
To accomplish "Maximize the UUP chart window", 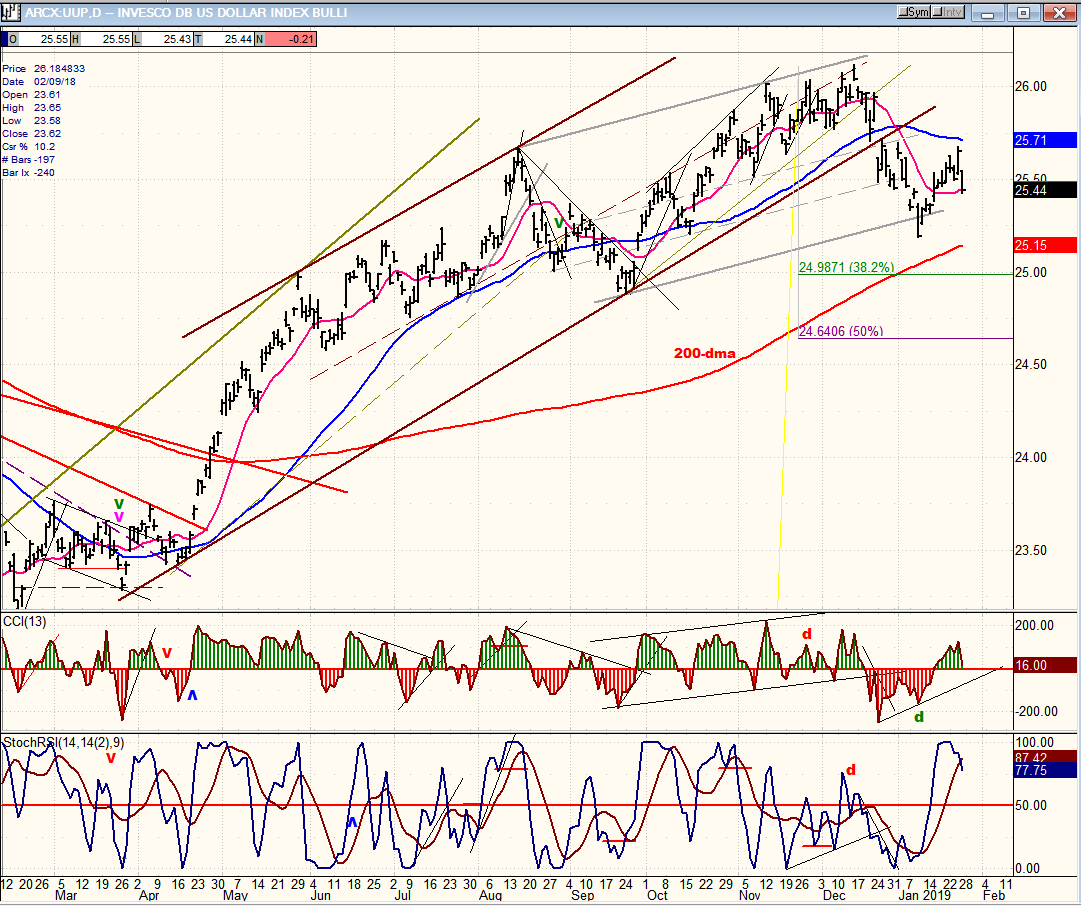I will click(1024, 12).
